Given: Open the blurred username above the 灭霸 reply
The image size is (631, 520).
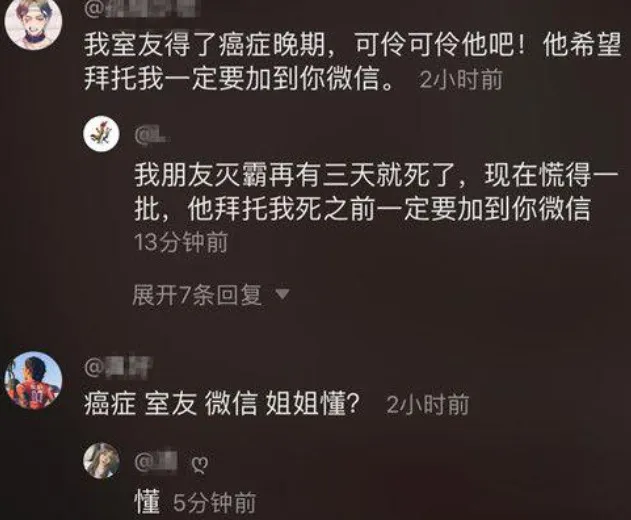Looking at the screenshot, I should 153,135.
